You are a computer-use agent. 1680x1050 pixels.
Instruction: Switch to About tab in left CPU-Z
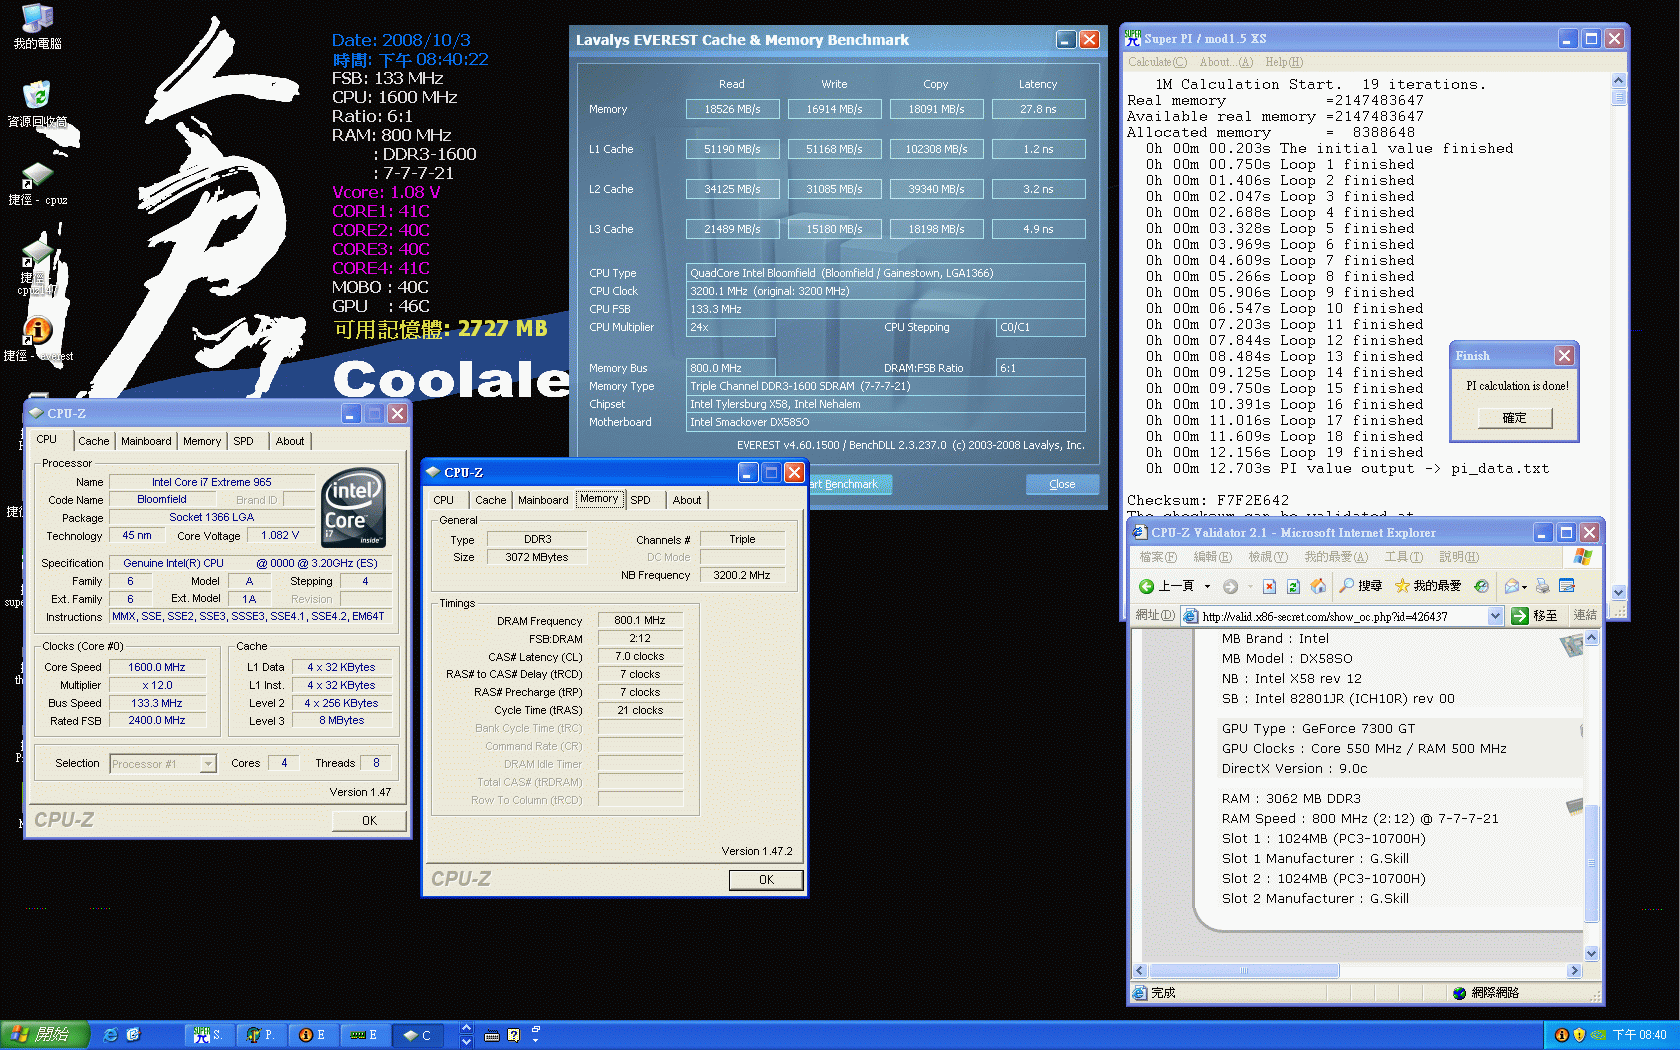(290, 441)
